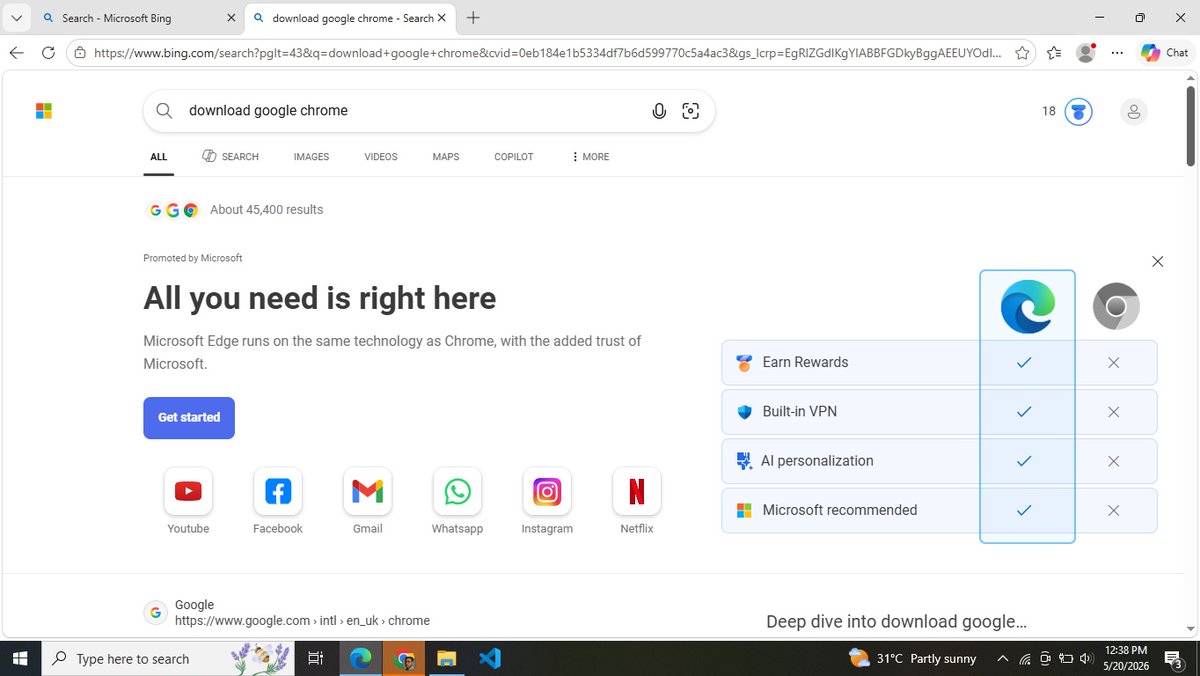Switch to the MAPS tab
1200x676 pixels.
pos(446,157)
